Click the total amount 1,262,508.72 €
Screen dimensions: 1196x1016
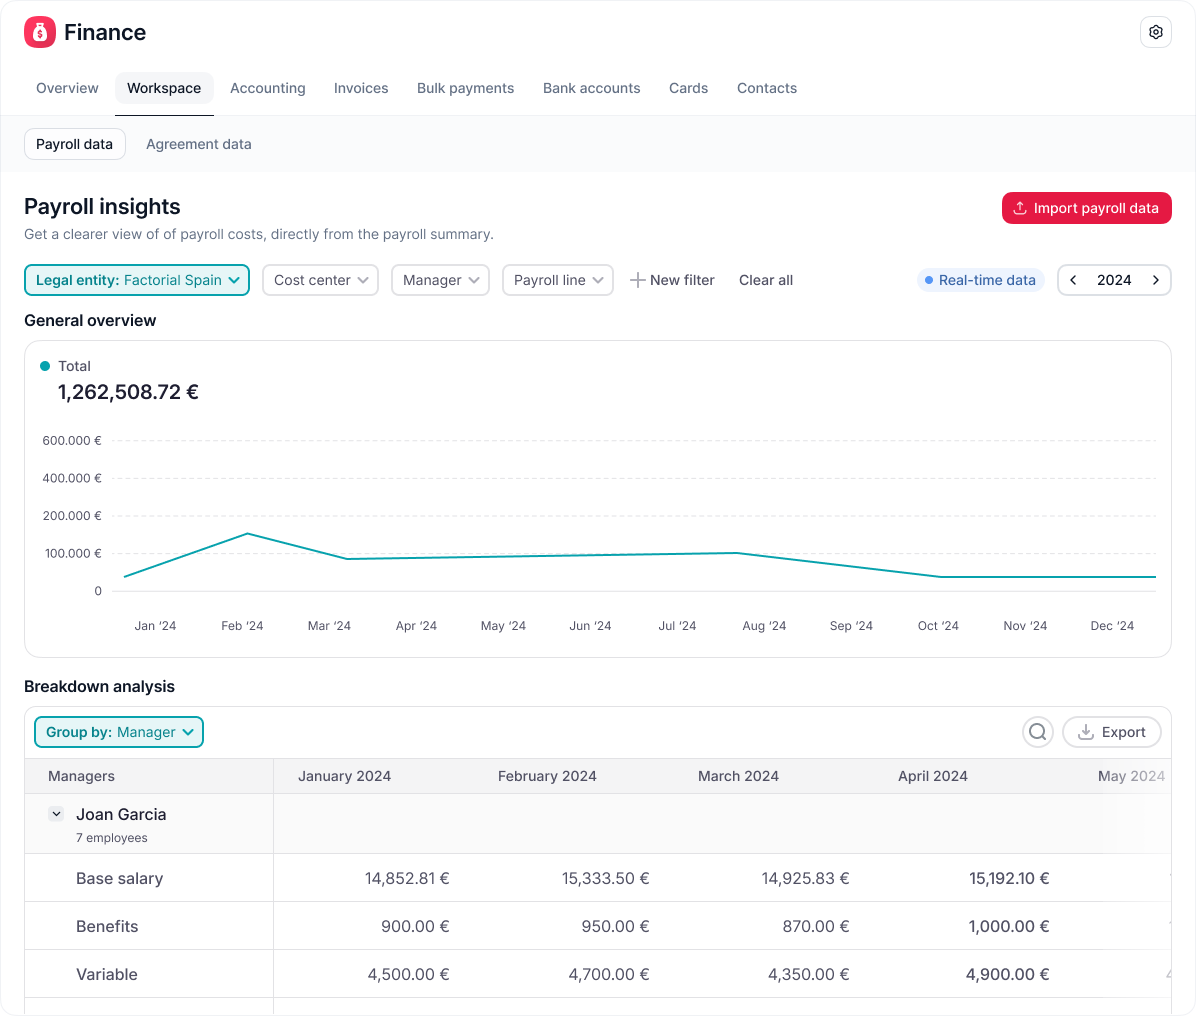[128, 392]
